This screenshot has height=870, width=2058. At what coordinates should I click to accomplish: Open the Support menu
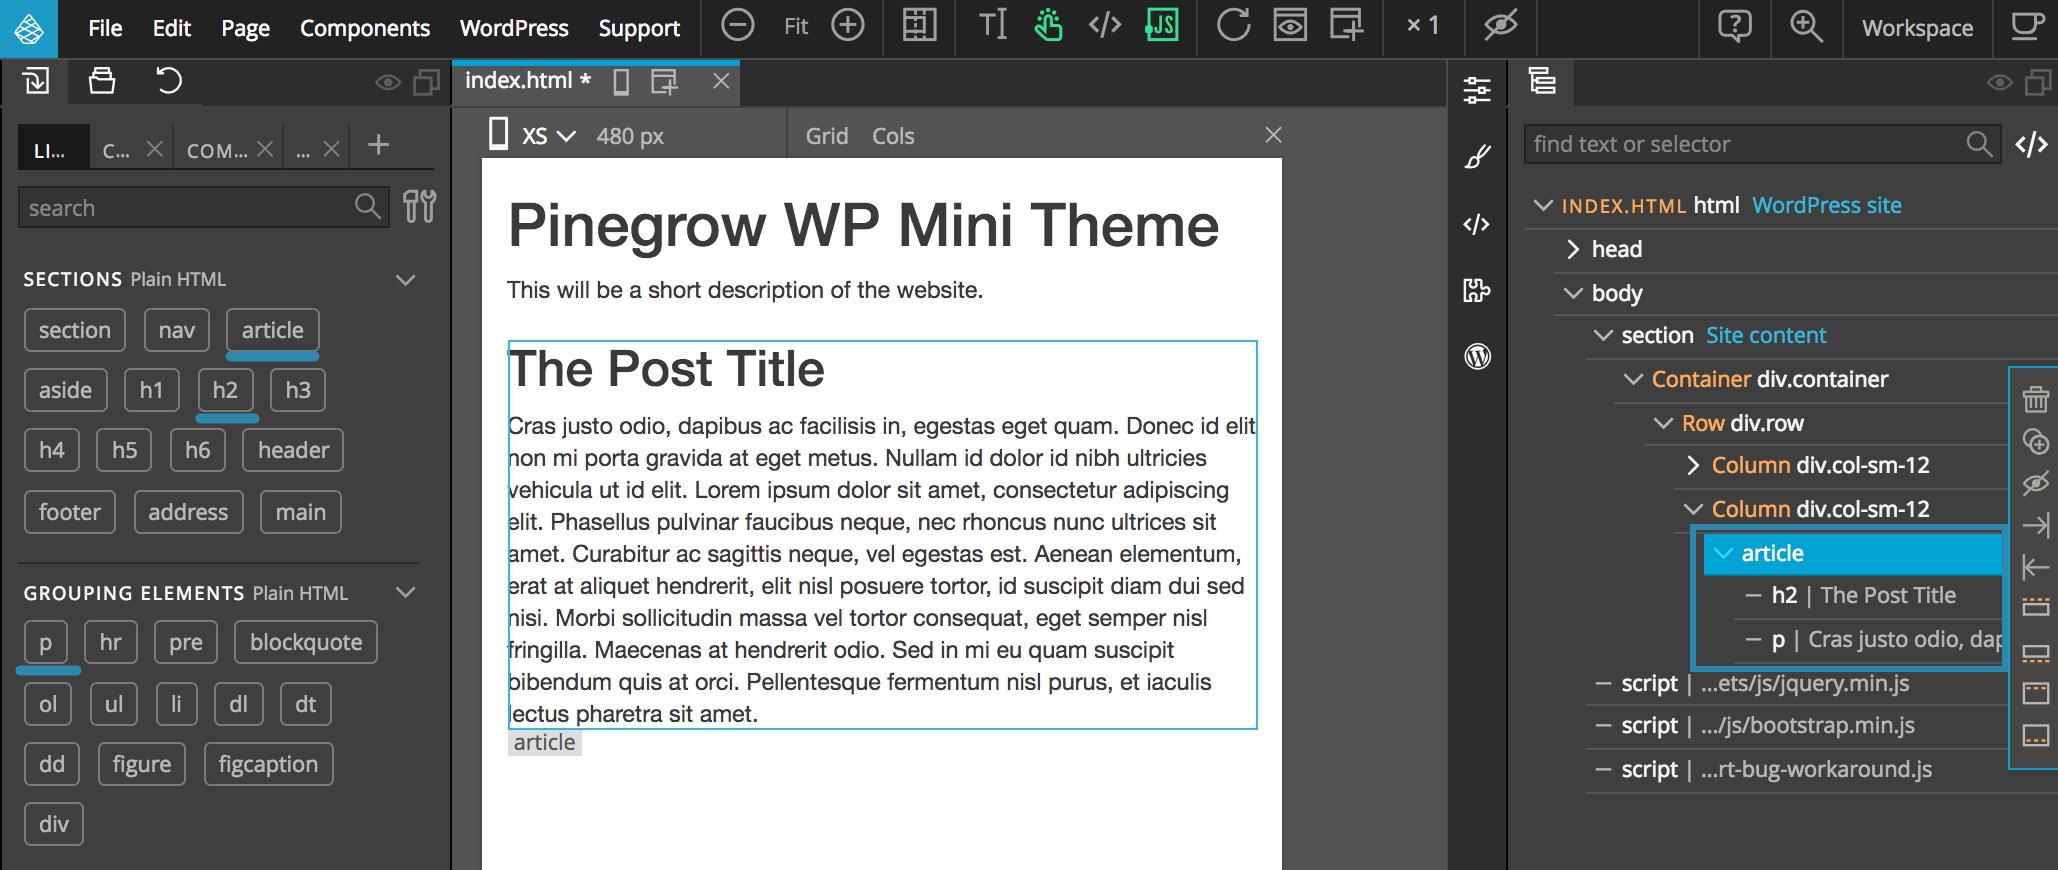[639, 28]
